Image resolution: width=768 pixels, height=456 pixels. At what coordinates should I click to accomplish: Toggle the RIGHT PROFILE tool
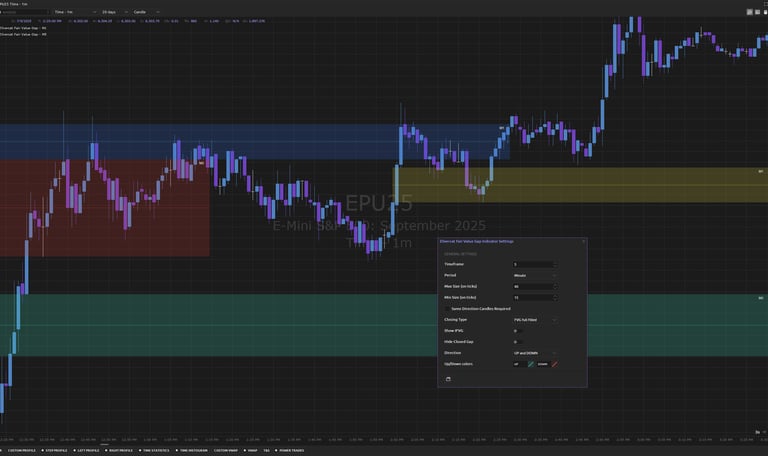point(119,451)
